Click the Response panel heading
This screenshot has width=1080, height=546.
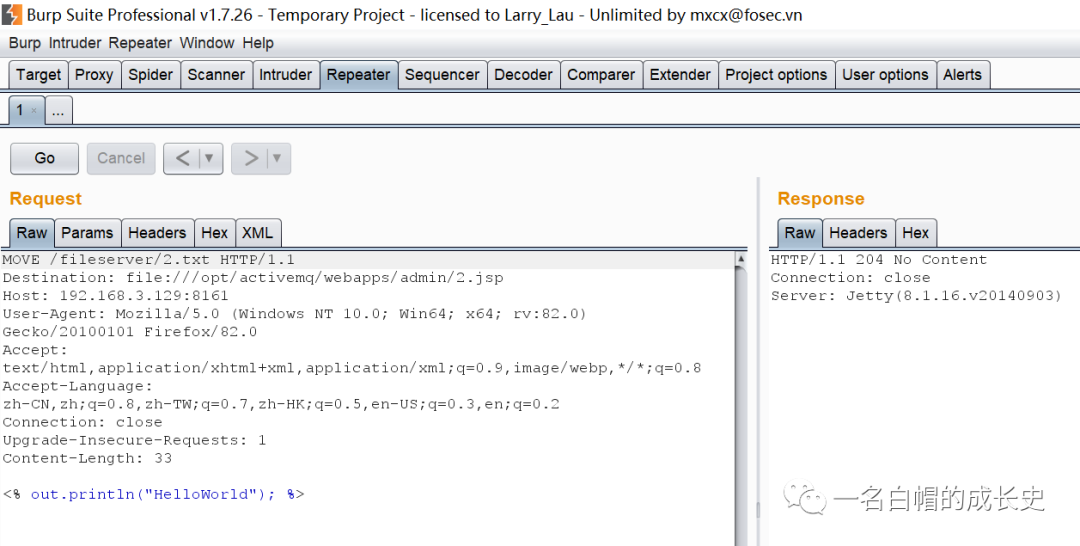[821, 199]
